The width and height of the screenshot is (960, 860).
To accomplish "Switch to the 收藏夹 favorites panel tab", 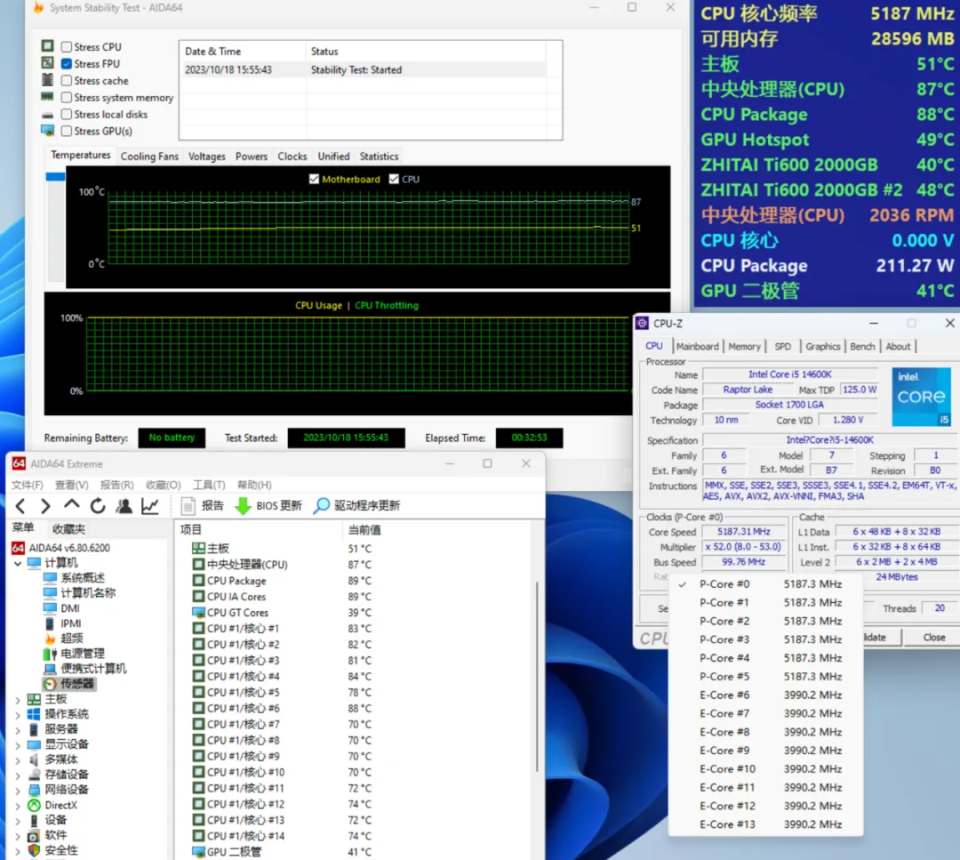I will coord(69,528).
